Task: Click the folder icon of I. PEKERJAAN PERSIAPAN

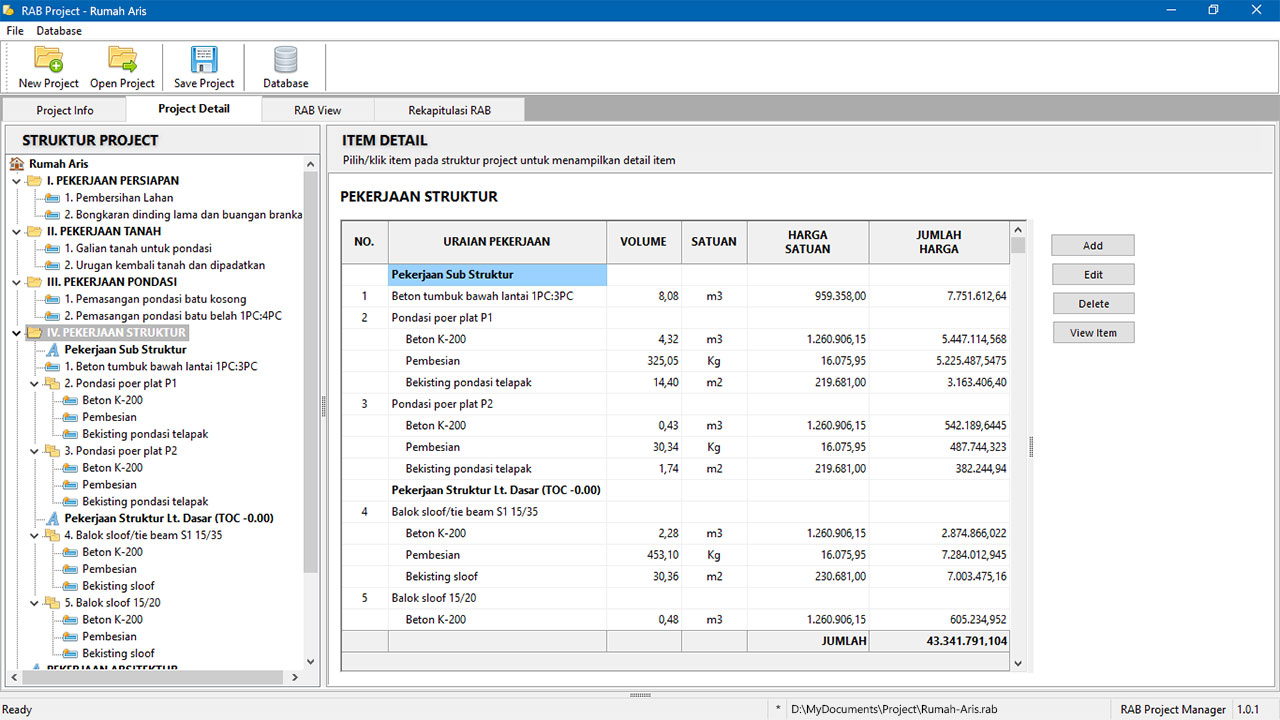Action: pos(35,181)
